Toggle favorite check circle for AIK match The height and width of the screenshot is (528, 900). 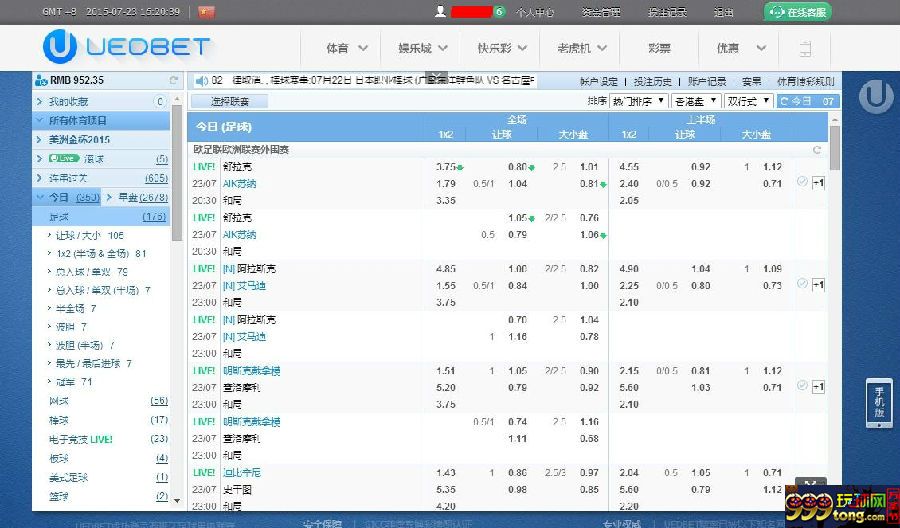click(x=802, y=181)
